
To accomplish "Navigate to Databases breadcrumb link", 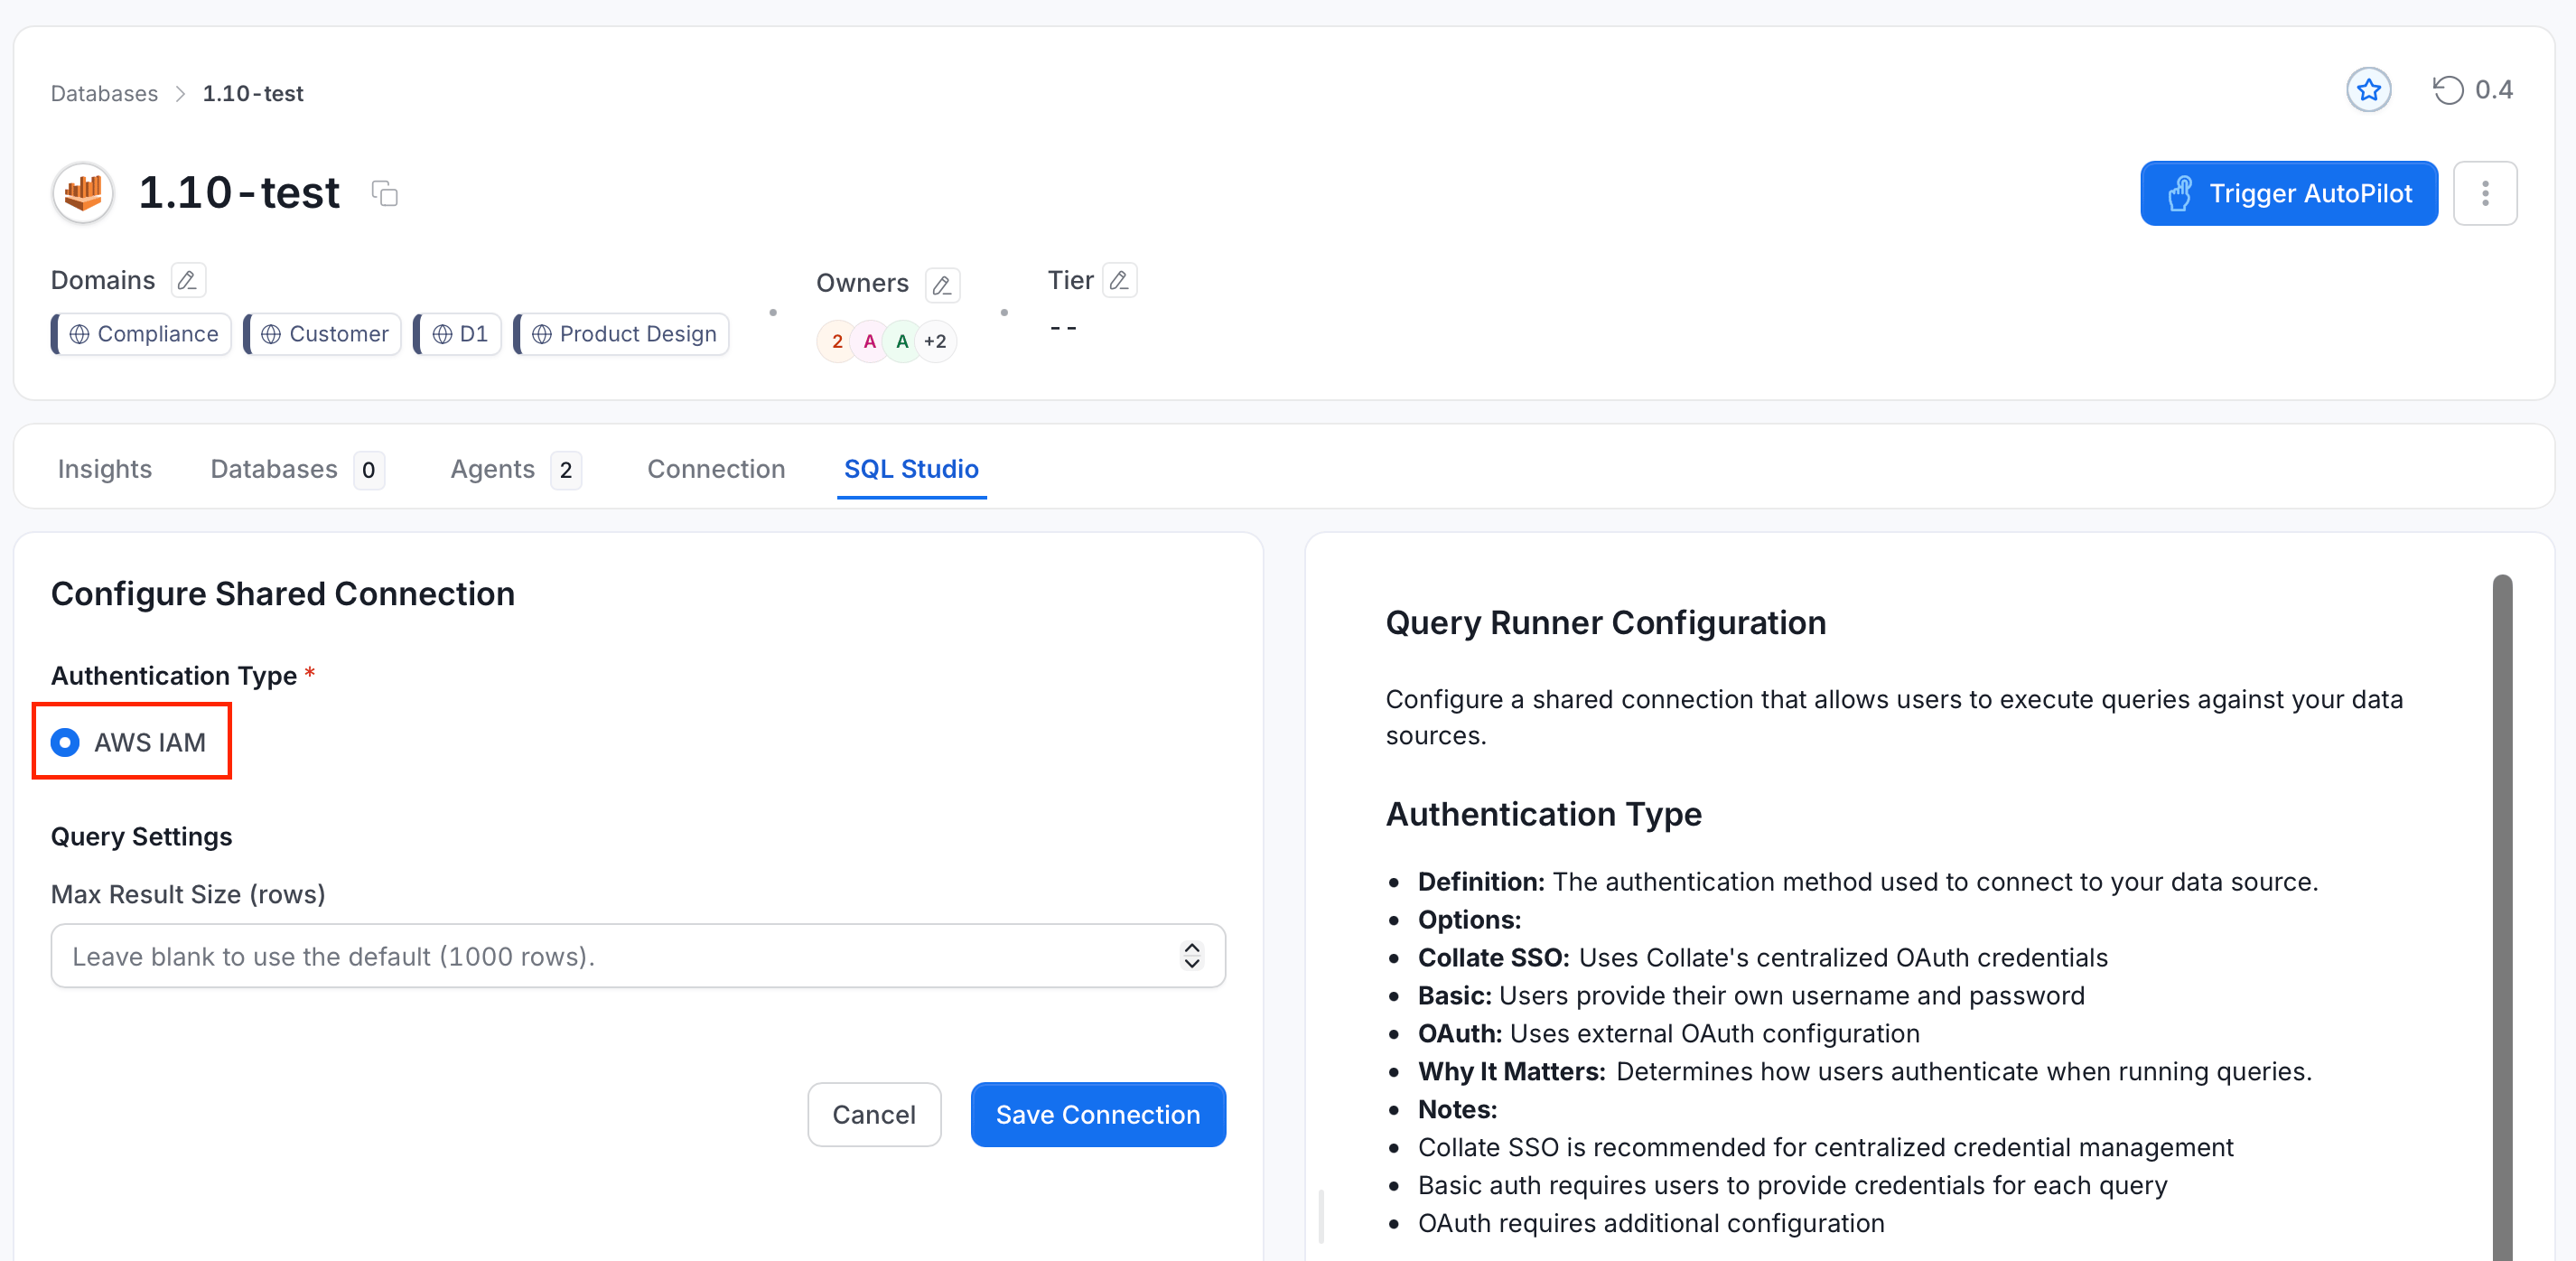I will coord(104,93).
